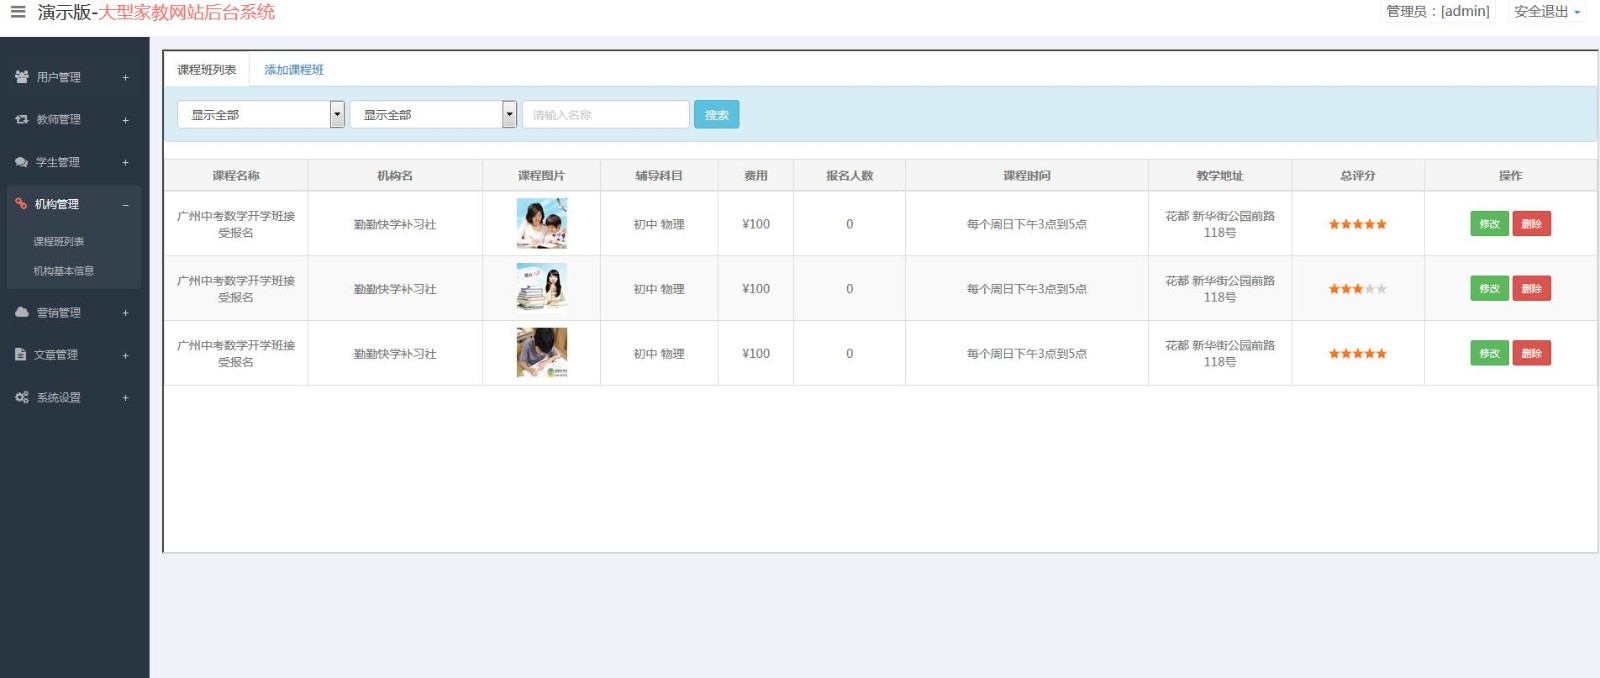Click the hamburger menu icon
This screenshot has width=1600, height=678.
pyautogui.click(x=18, y=12)
